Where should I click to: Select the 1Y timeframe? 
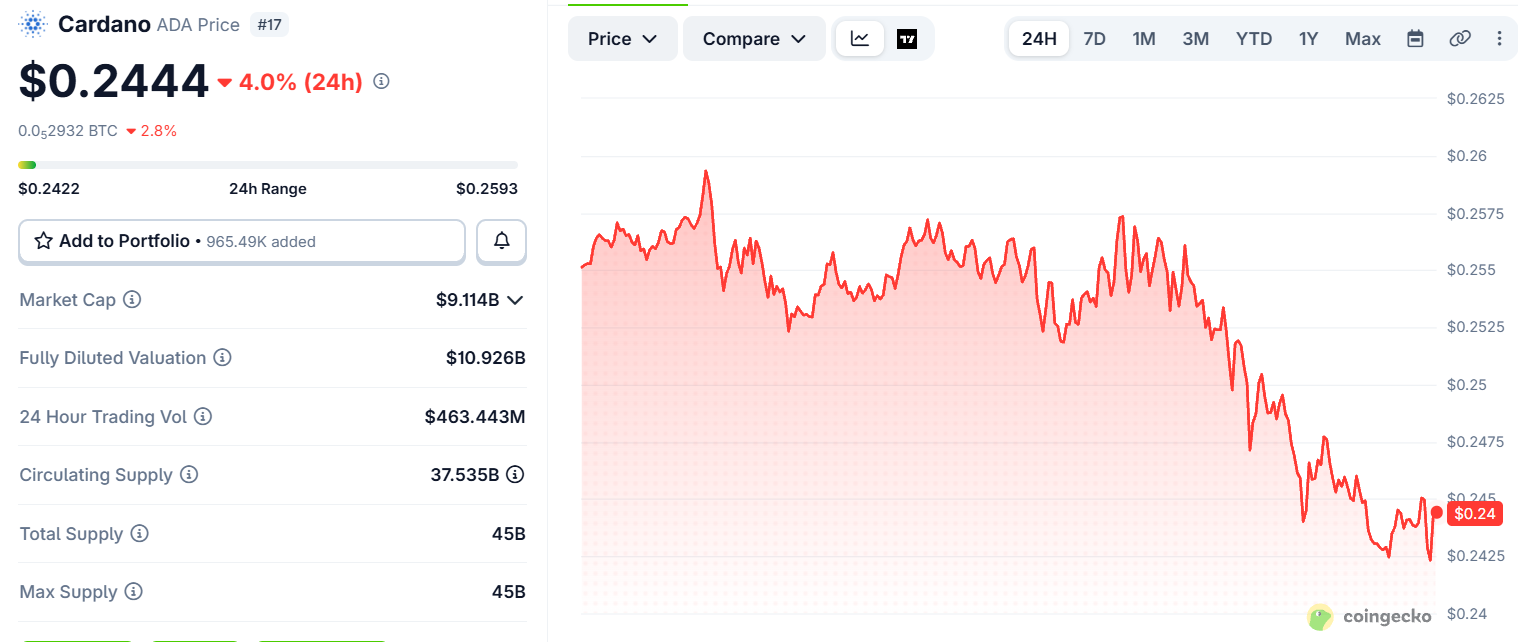pyautogui.click(x=1308, y=39)
